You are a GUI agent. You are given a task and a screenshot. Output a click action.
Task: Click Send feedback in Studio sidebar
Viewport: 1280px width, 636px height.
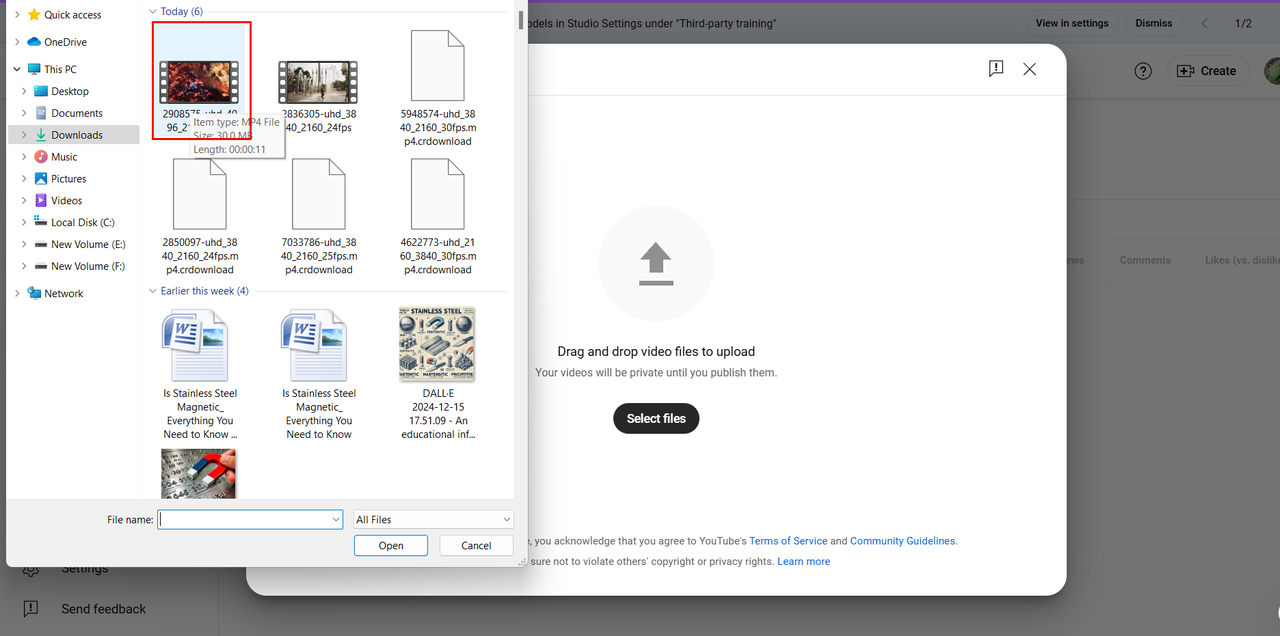(103, 609)
